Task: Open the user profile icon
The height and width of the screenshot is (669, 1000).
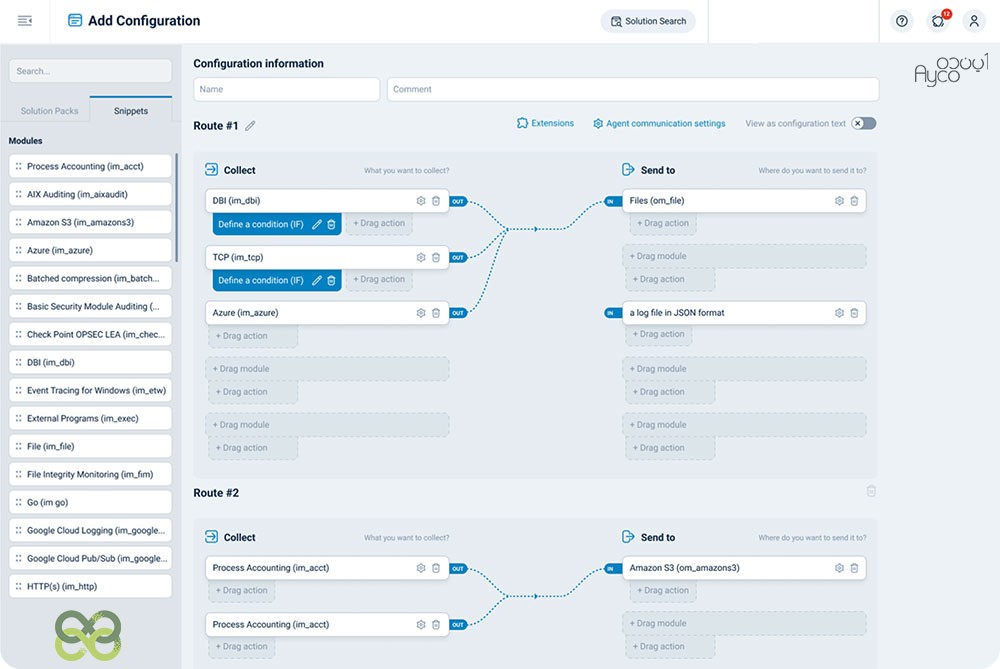Action: [974, 21]
